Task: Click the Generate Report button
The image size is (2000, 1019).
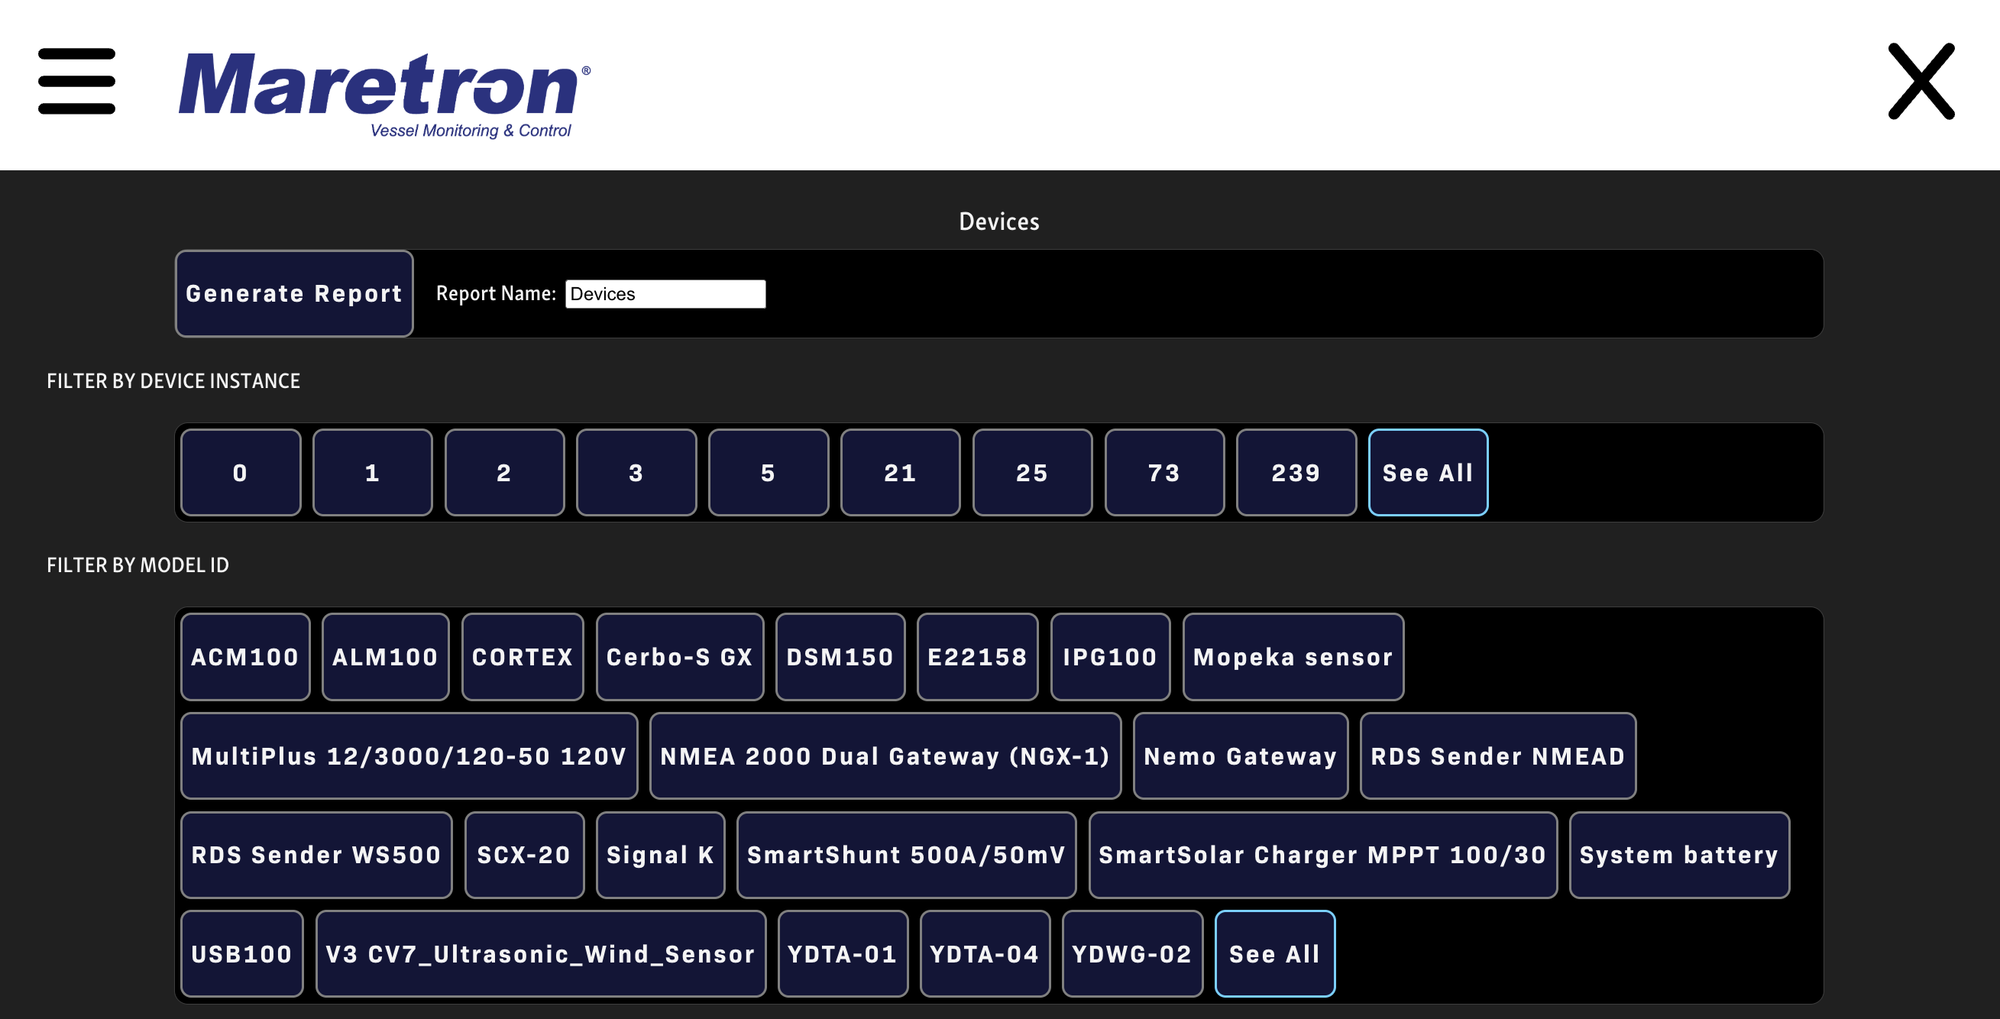Action: pos(294,293)
